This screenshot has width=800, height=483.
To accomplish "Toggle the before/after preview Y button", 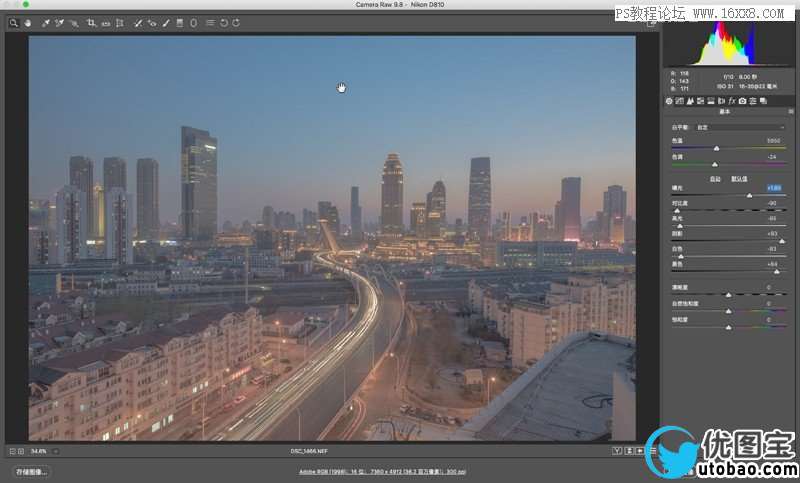I will coord(618,452).
